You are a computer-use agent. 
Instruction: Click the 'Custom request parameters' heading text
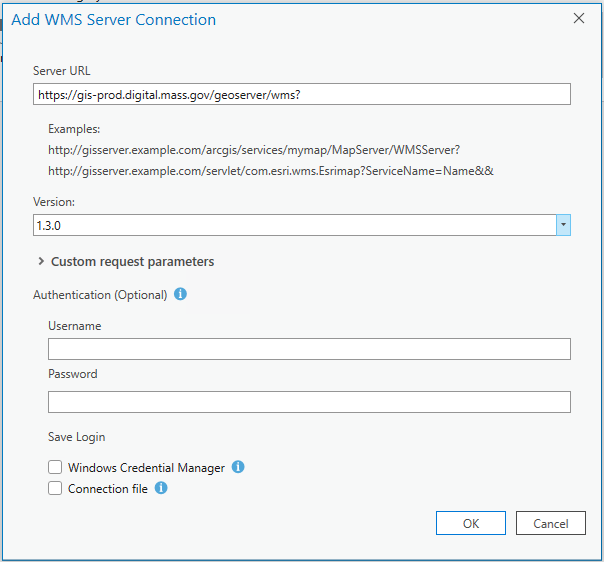click(x=132, y=262)
